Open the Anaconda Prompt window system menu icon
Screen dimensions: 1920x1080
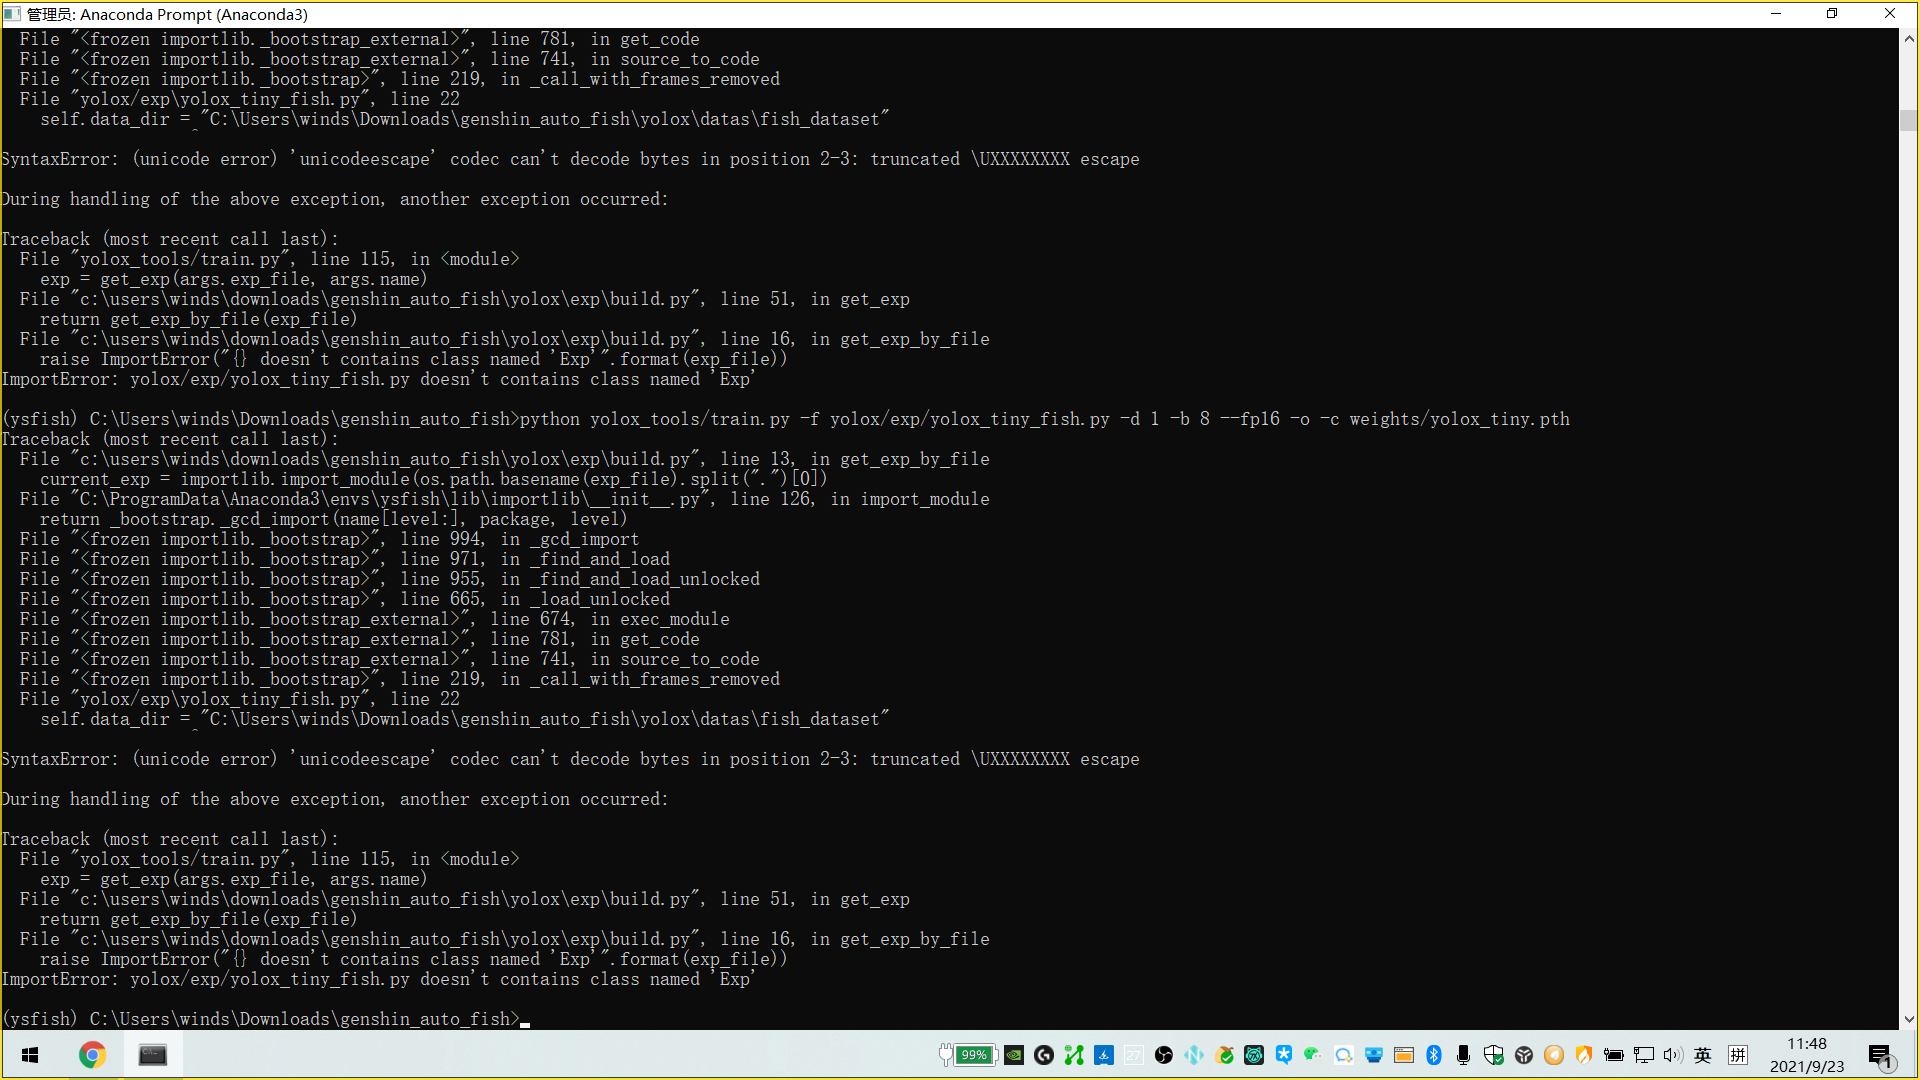point(12,14)
